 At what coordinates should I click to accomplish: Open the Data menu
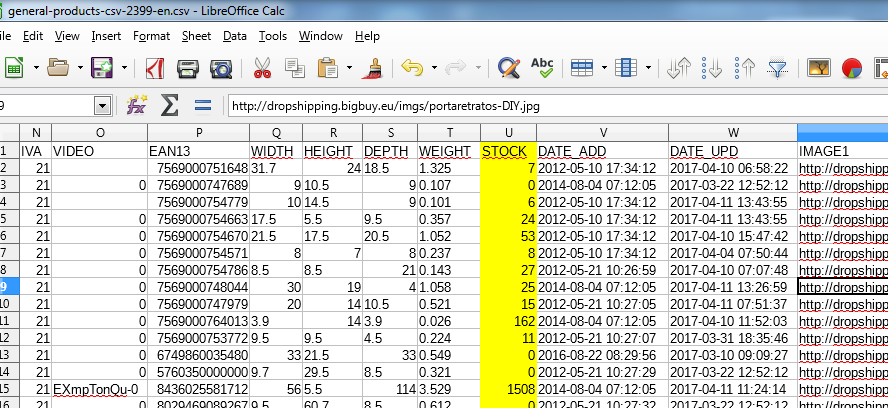(x=234, y=36)
